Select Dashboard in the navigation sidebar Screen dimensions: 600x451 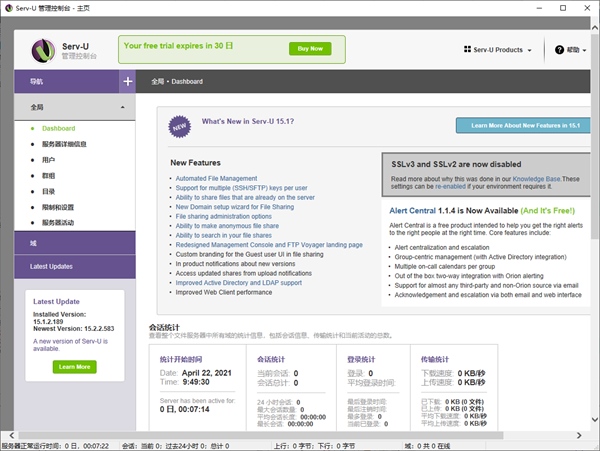pos(58,128)
